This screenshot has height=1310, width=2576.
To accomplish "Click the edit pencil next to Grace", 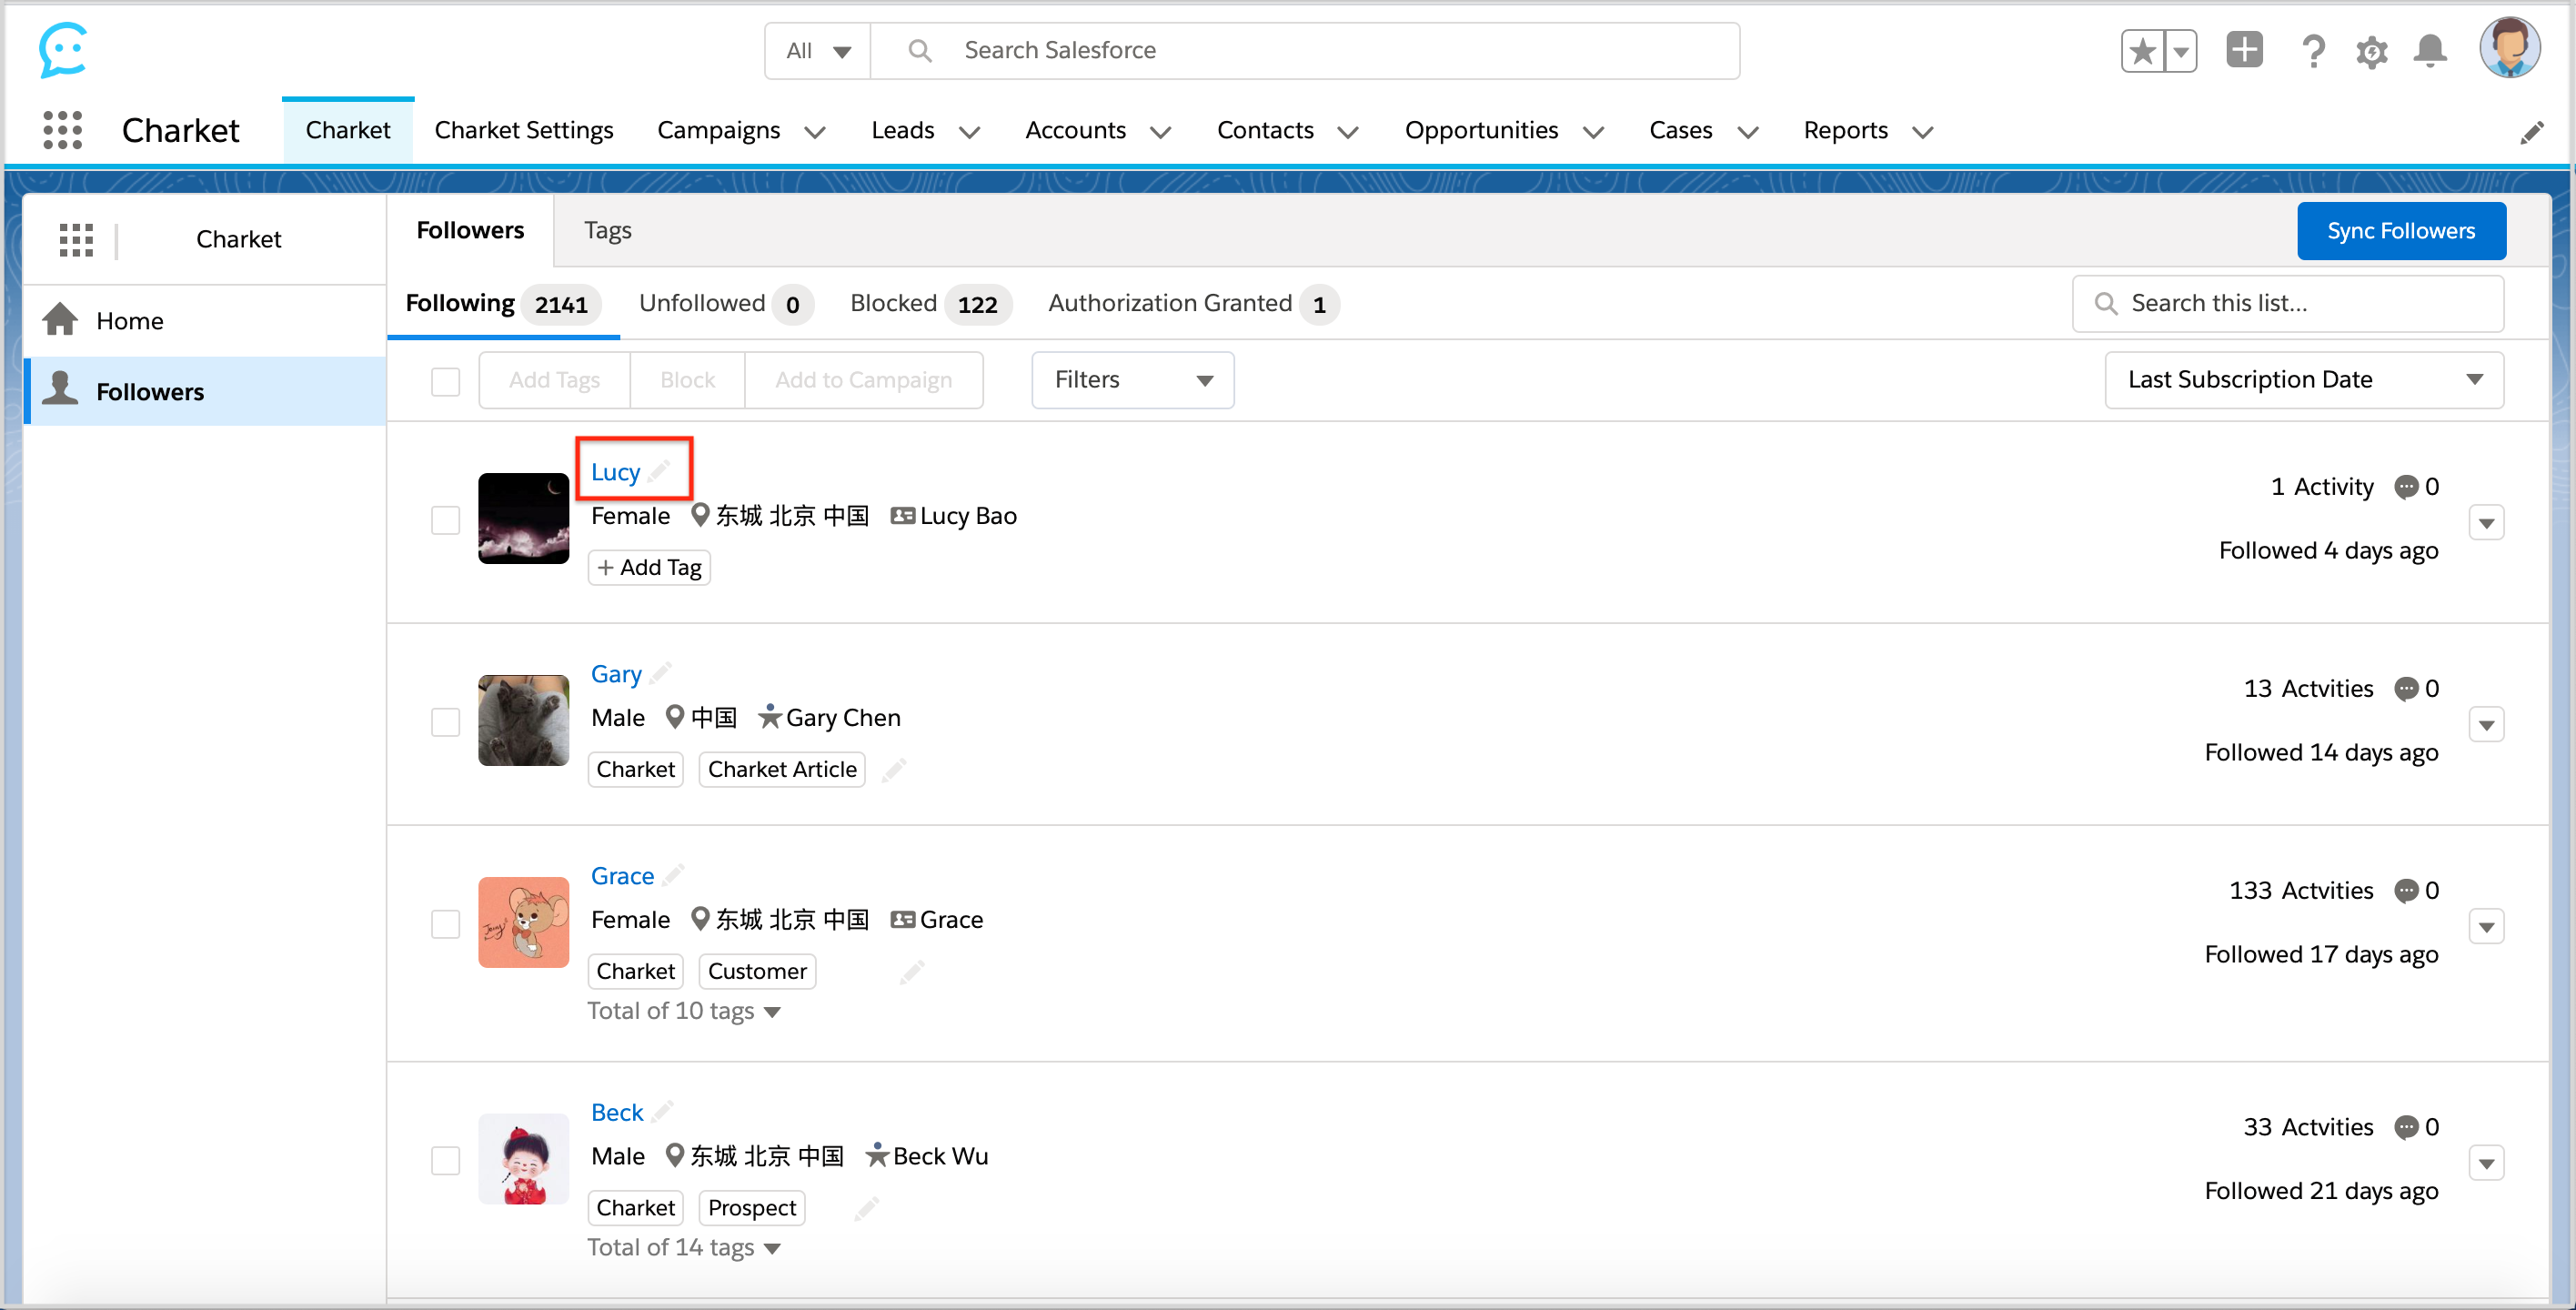I will 673,874.
